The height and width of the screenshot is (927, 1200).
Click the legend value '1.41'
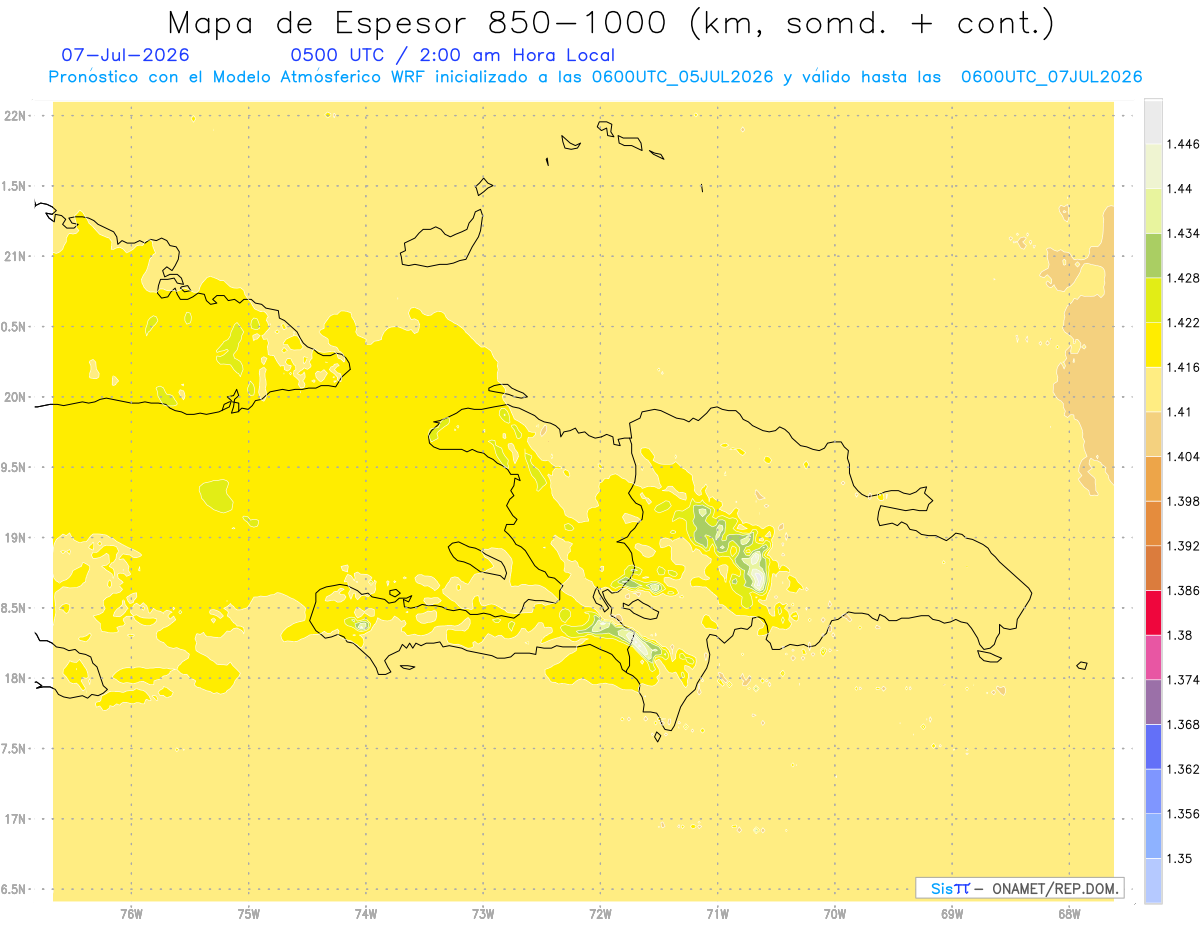pos(1180,412)
